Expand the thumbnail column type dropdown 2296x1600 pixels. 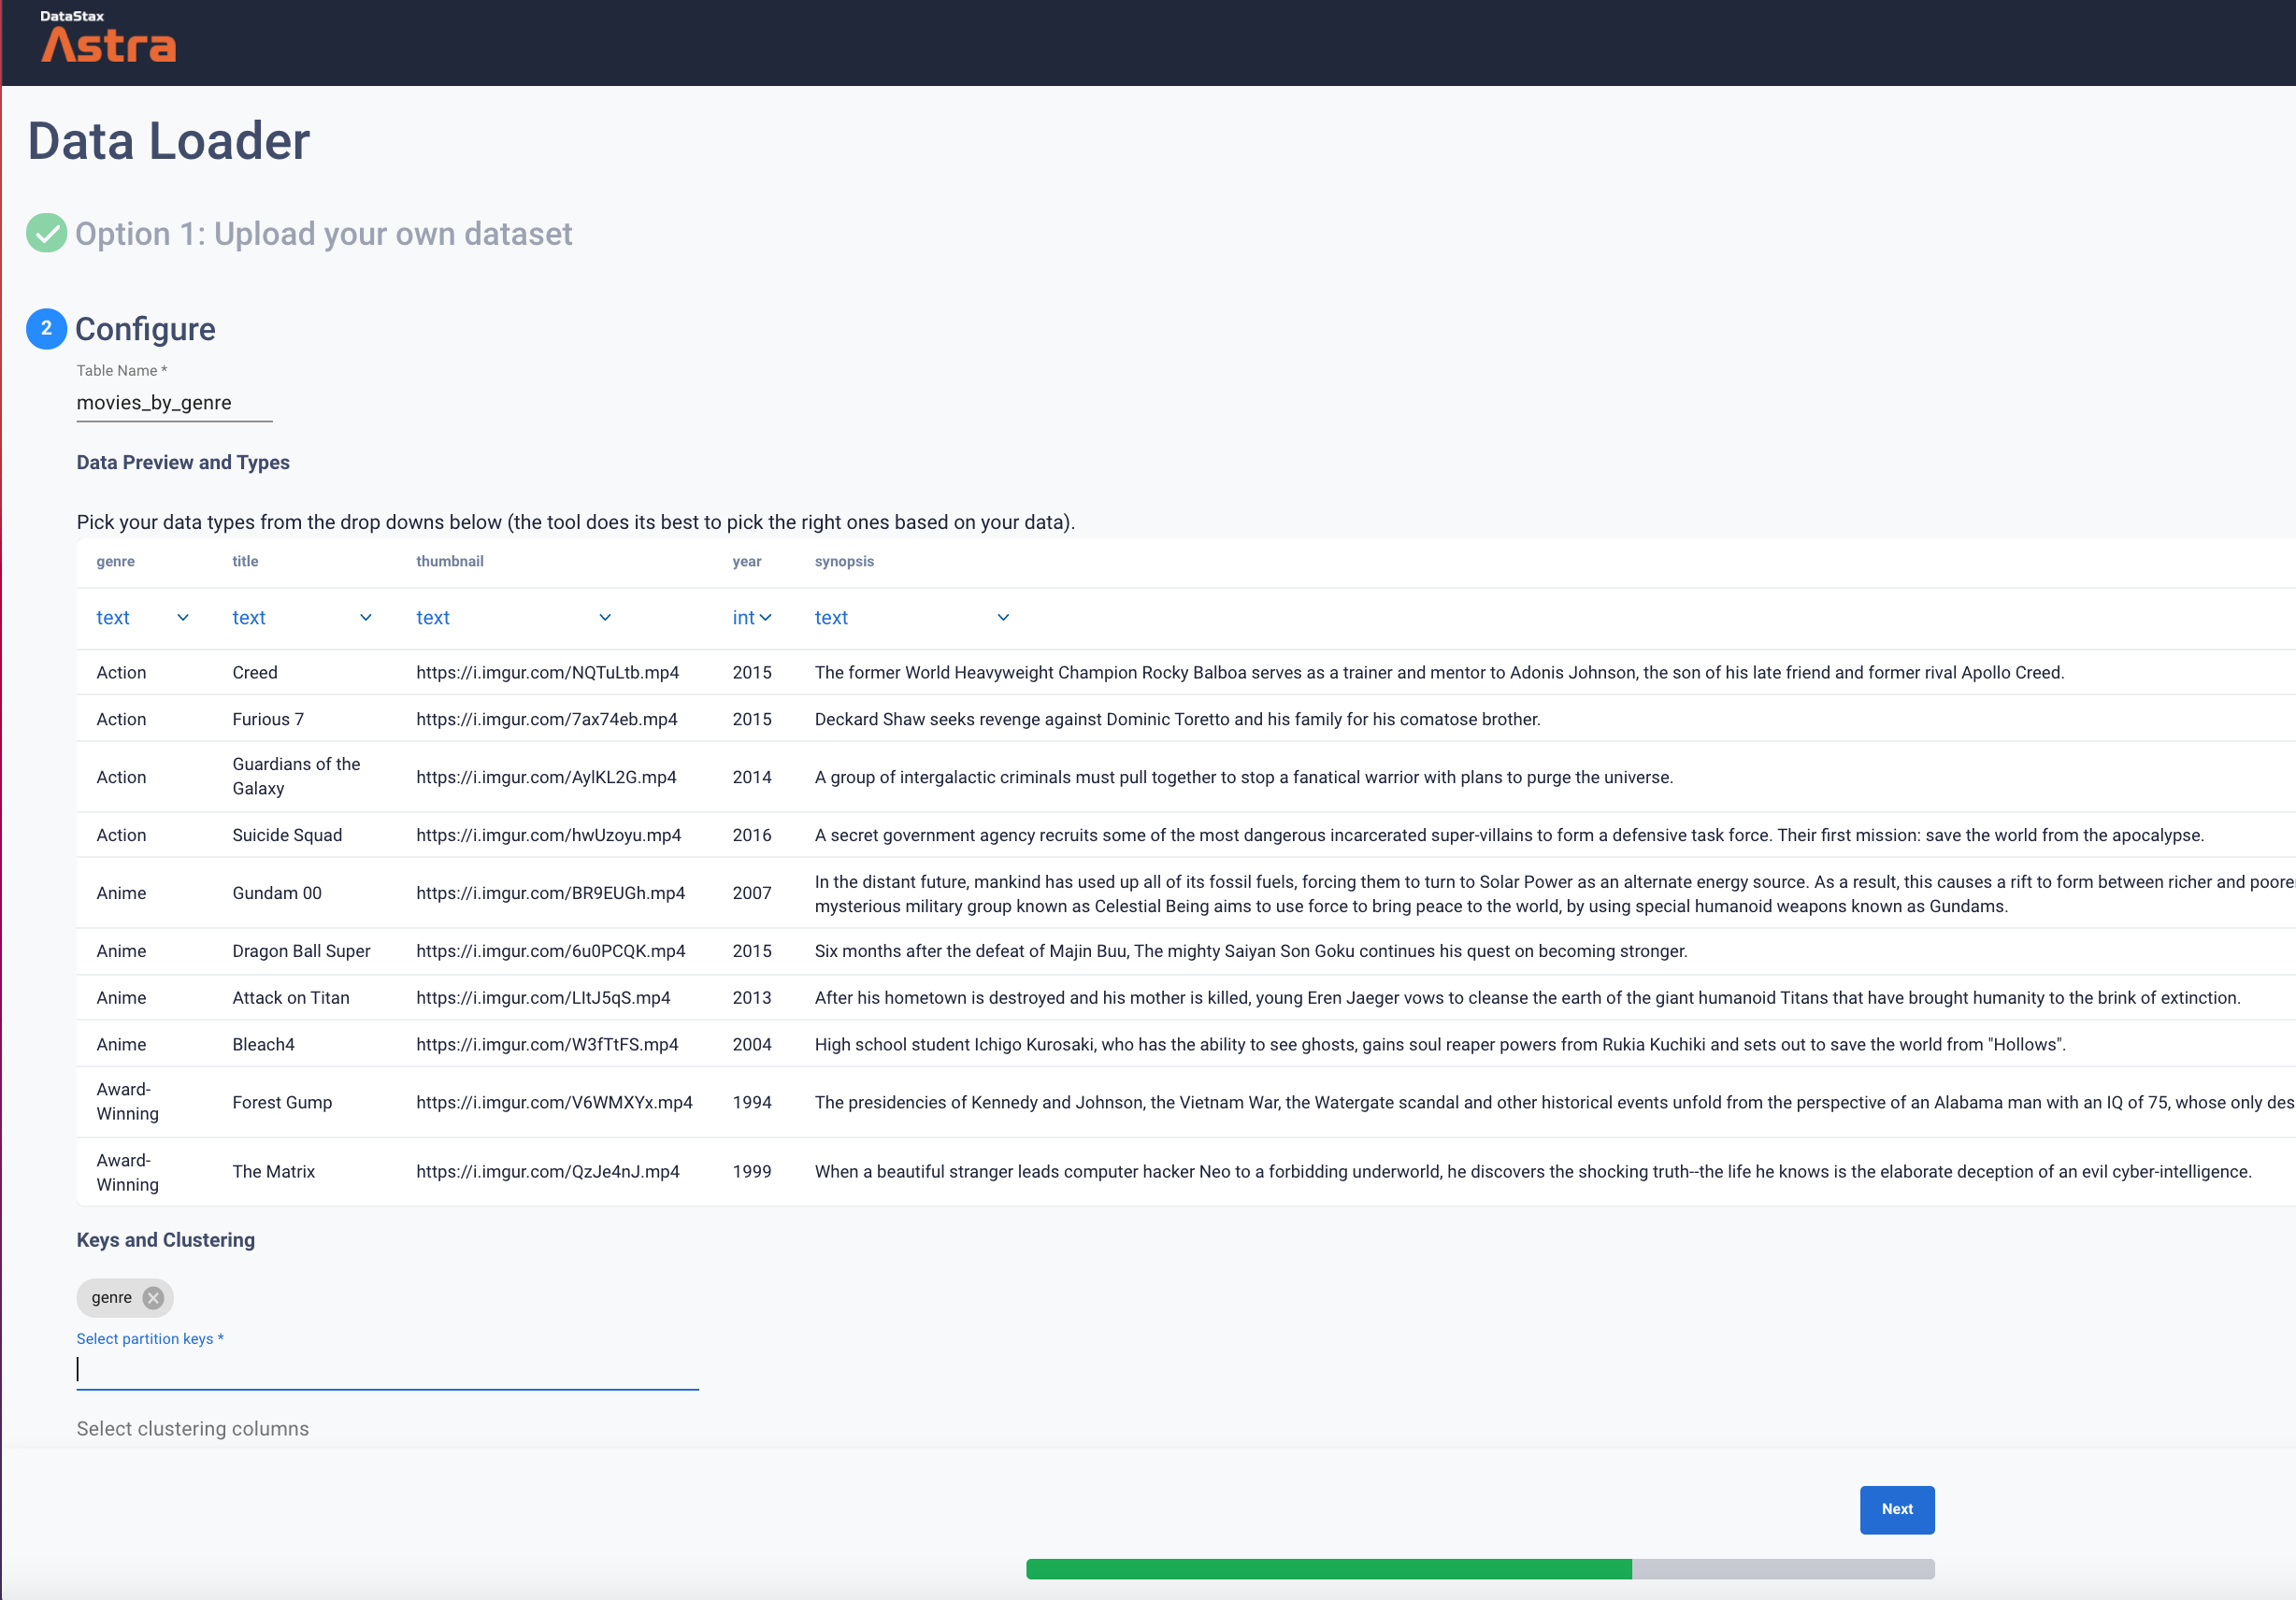(x=513, y=618)
